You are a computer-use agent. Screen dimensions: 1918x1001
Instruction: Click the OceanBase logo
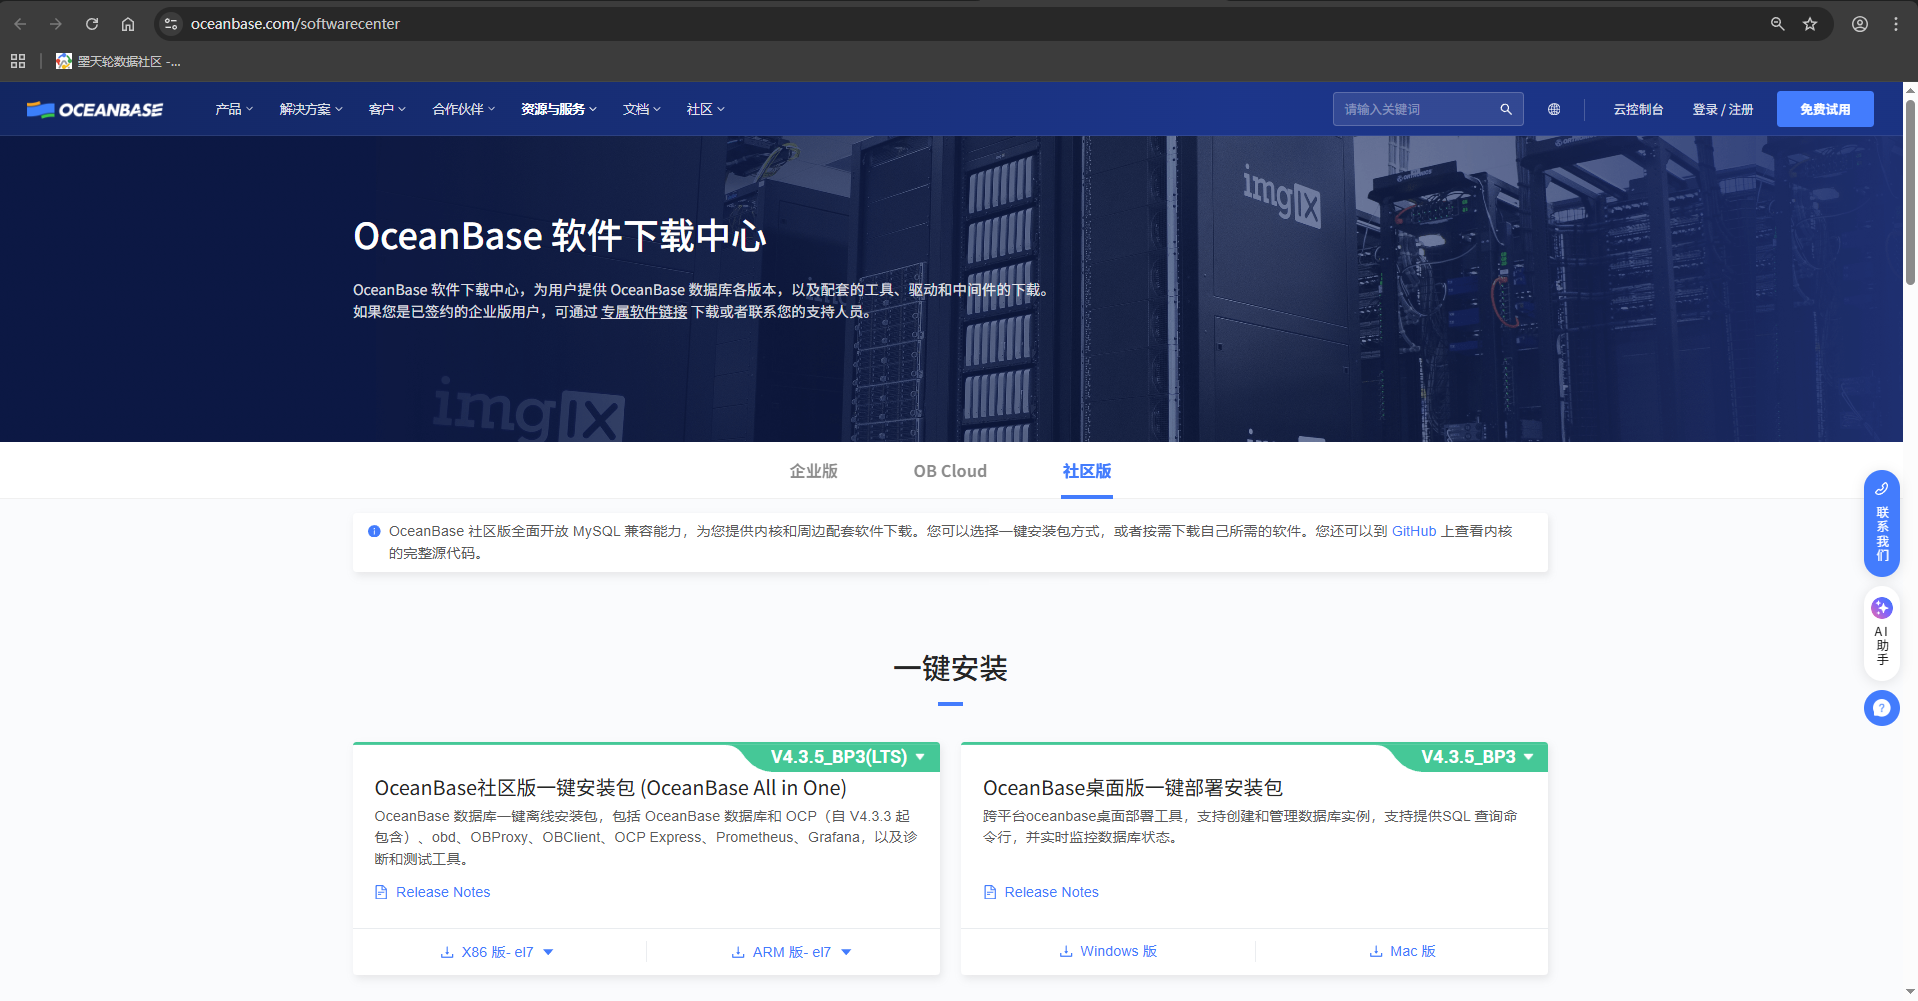95,109
